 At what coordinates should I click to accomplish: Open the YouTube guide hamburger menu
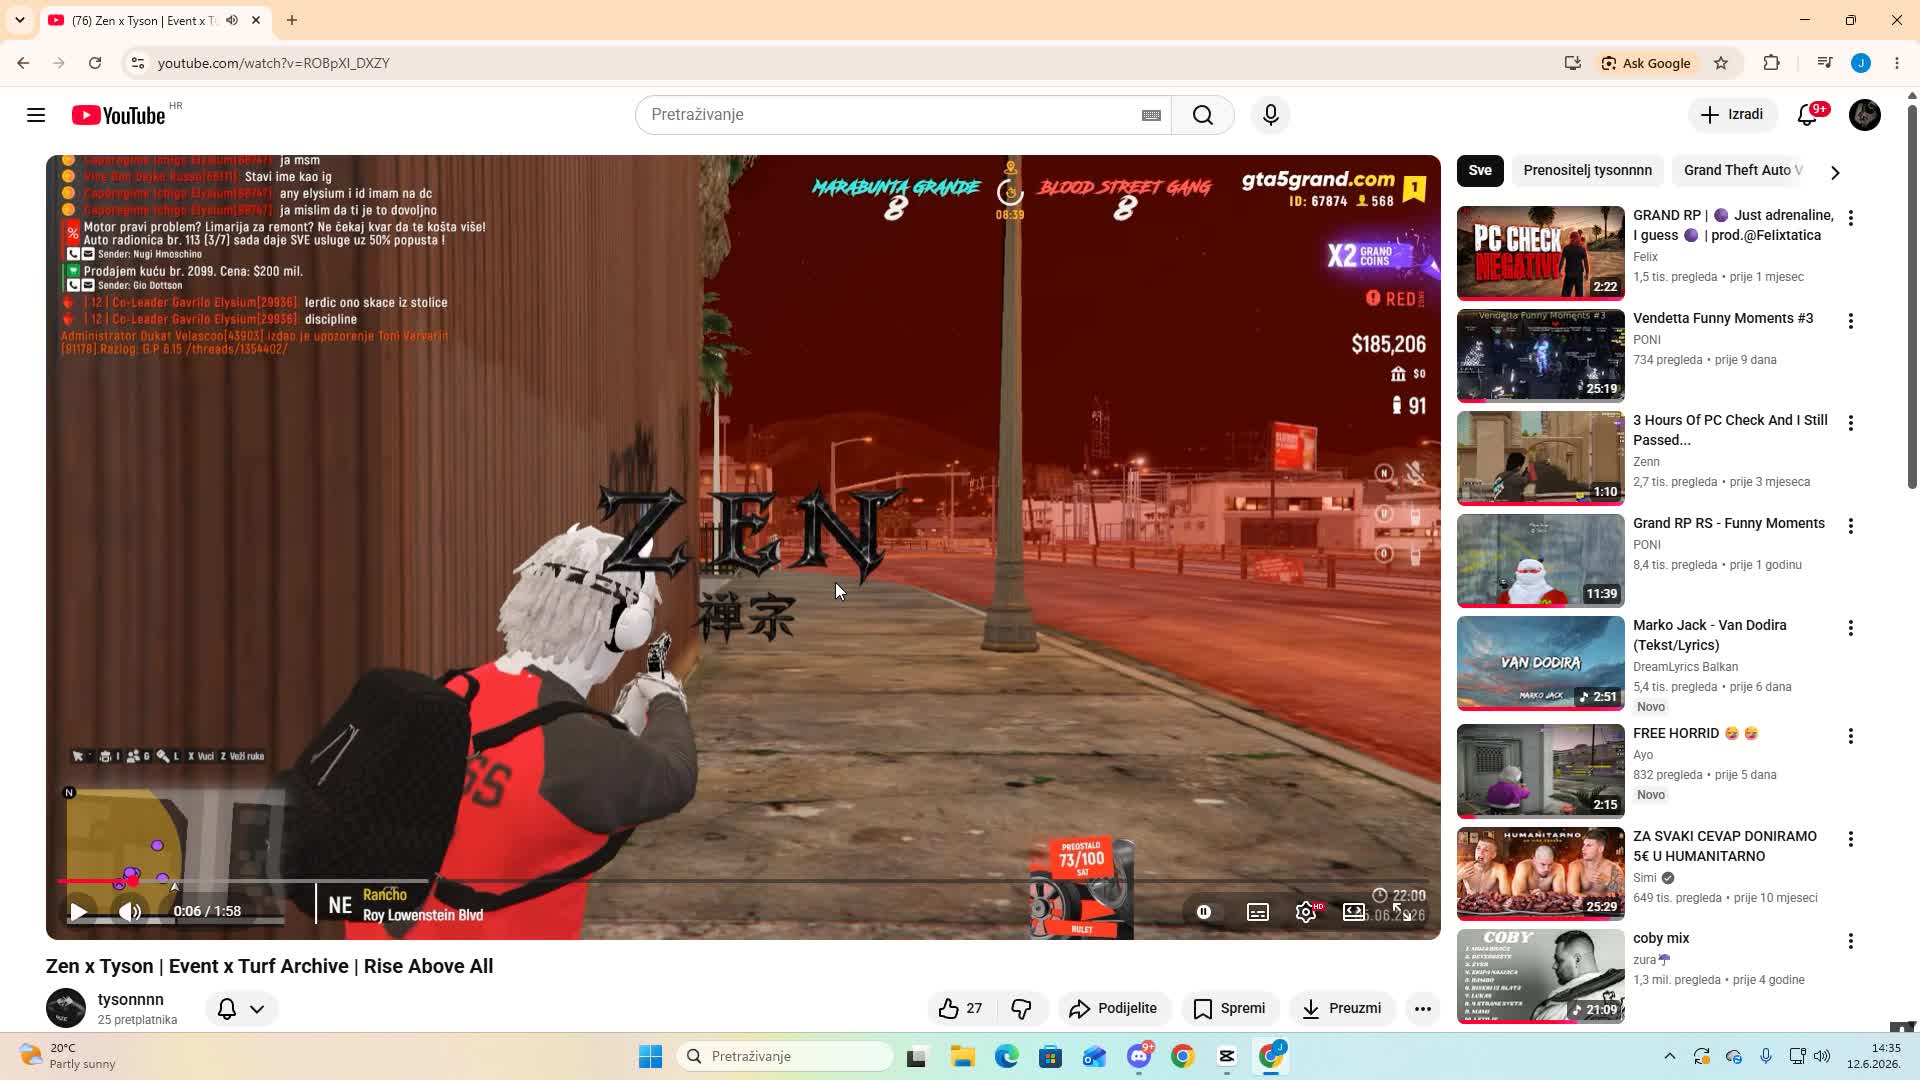pyautogui.click(x=36, y=115)
